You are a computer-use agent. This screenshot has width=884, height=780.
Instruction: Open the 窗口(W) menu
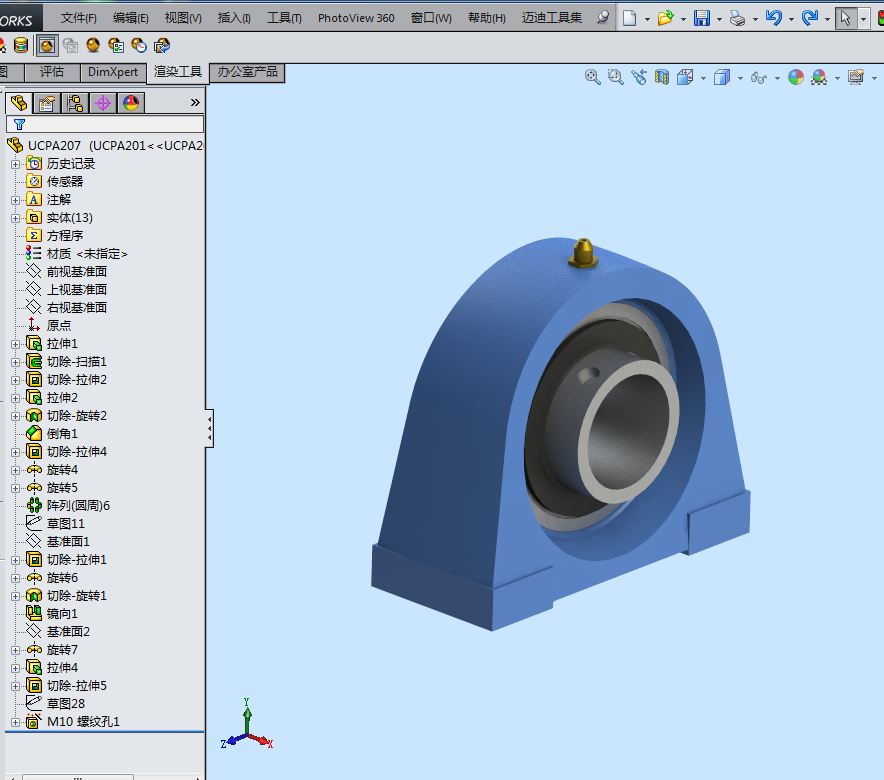point(431,18)
